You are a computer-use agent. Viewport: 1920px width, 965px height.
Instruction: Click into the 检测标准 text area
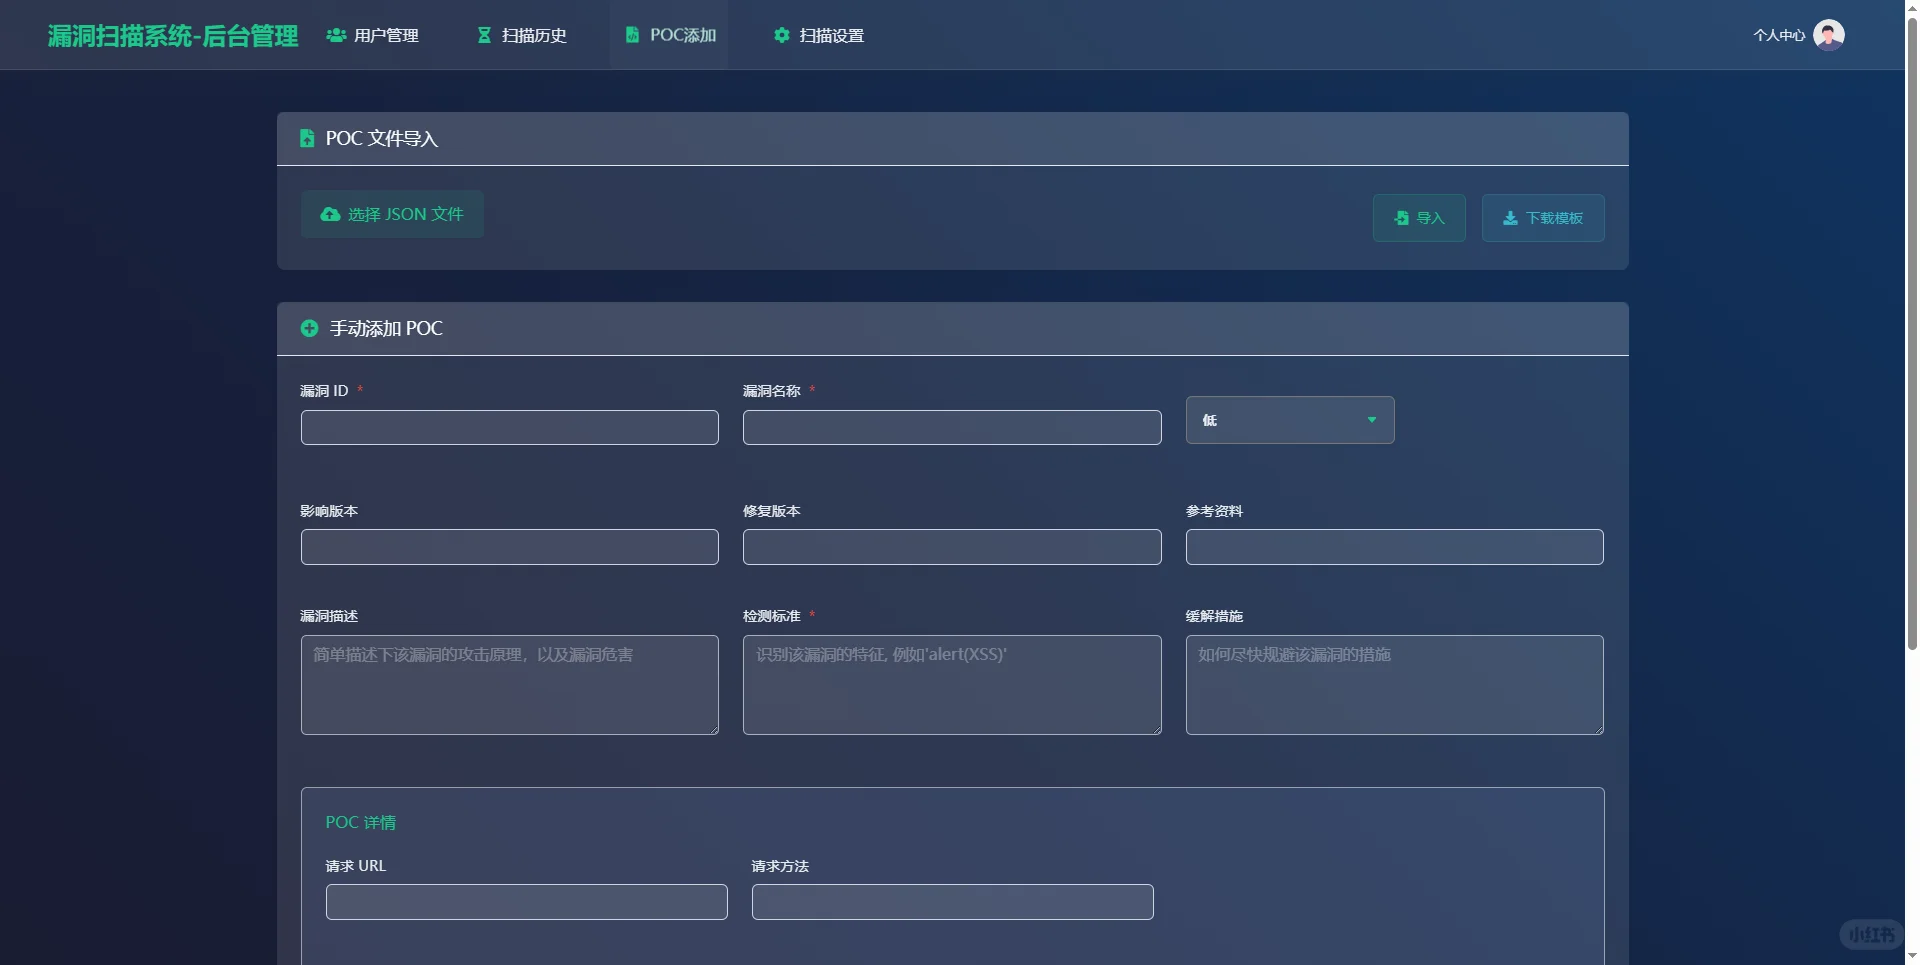[952, 685]
